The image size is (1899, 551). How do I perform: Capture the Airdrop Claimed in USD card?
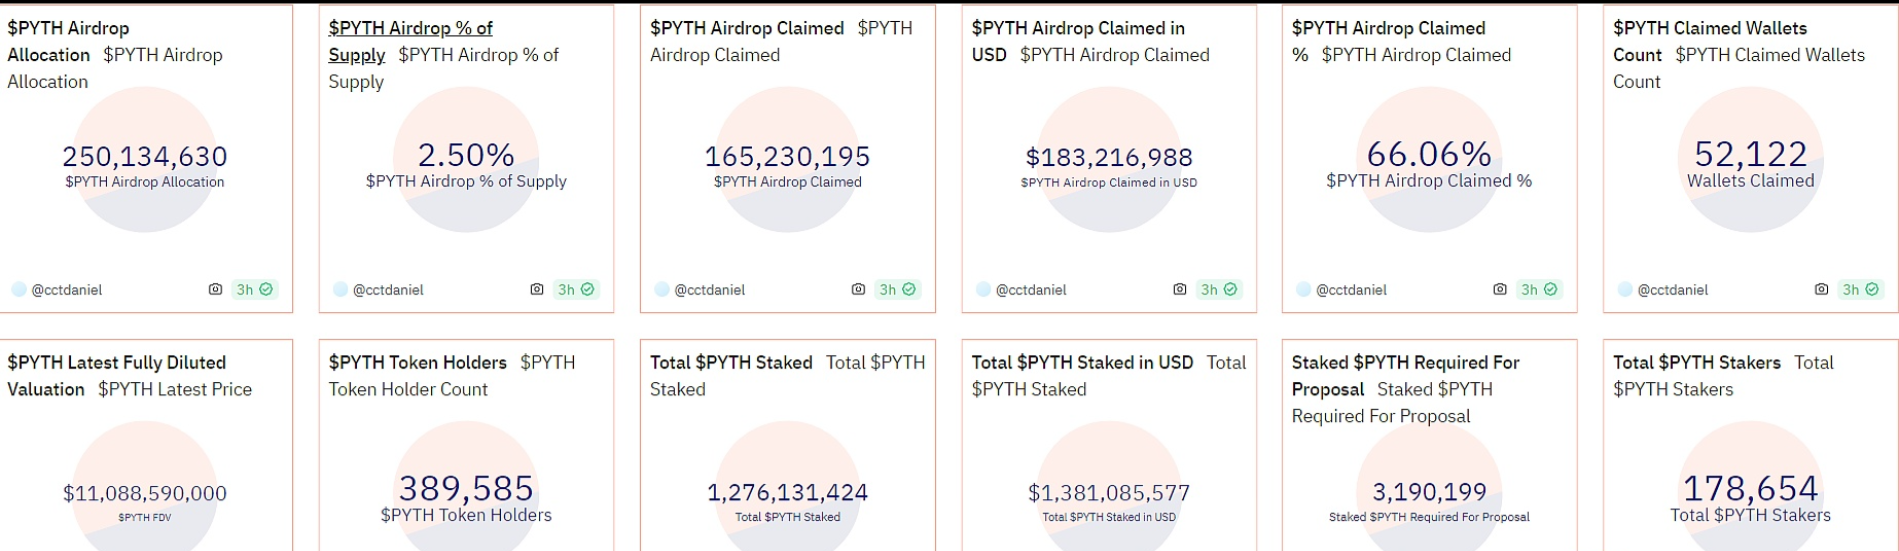1180,290
